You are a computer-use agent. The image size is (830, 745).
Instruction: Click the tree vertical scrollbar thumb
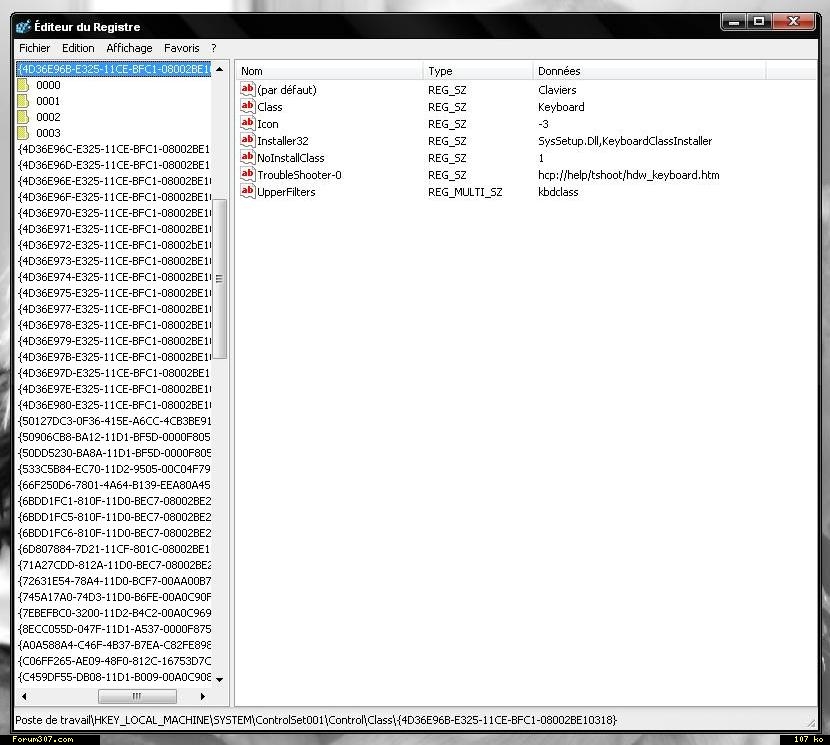point(220,279)
